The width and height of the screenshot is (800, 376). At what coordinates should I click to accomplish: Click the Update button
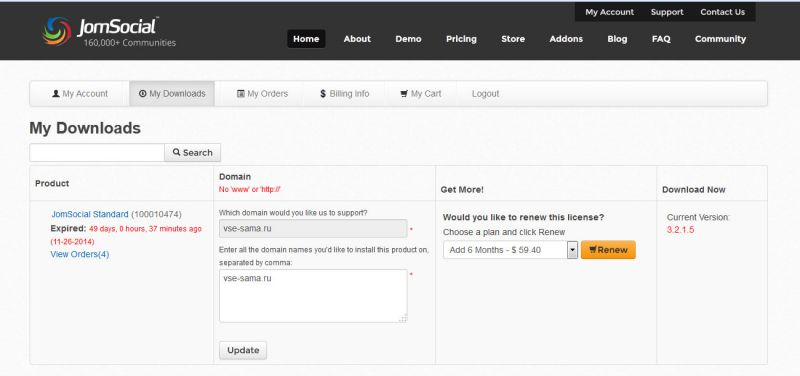[243, 350]
